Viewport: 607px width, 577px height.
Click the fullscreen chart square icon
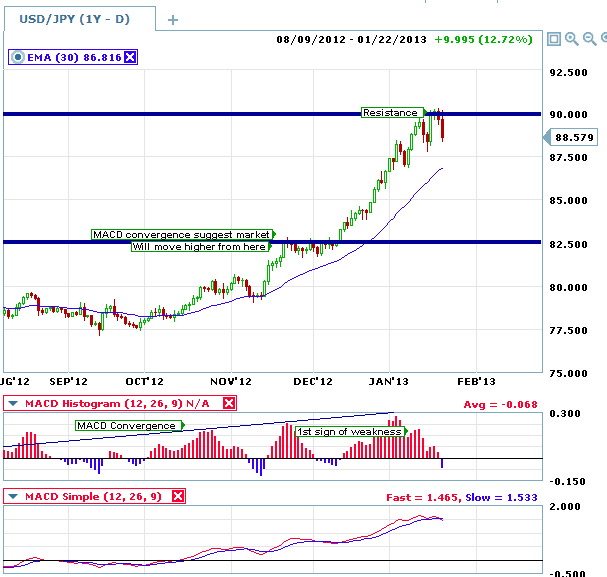[x=554, y=39]
